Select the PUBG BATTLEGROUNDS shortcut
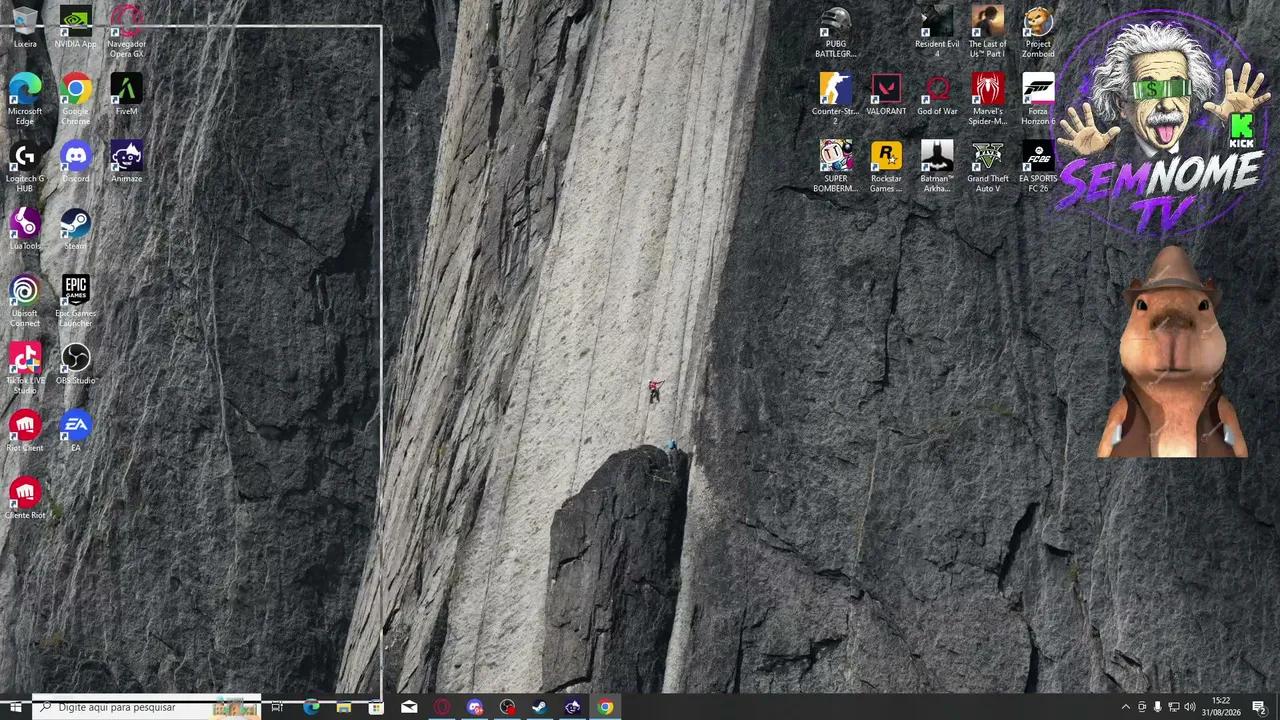The image size is (1280, 720). 836,32
